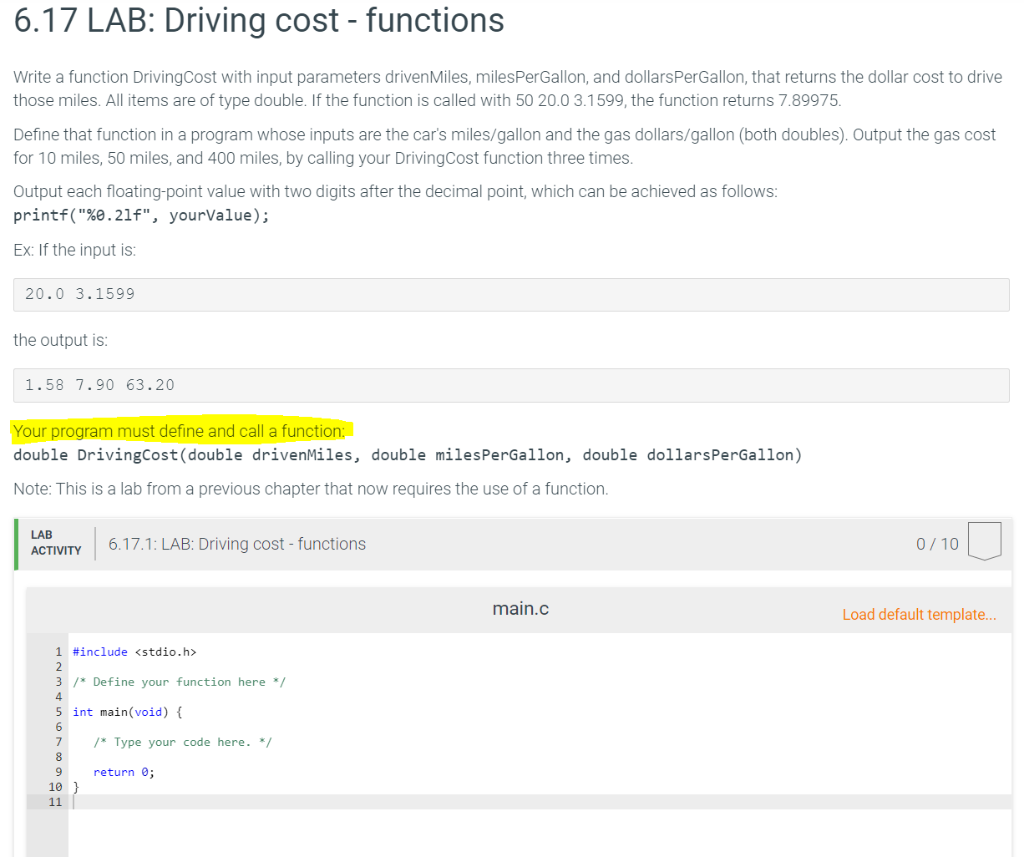Click line number 5 in the gutter
1024x857 pixels.
coord(57,711)
